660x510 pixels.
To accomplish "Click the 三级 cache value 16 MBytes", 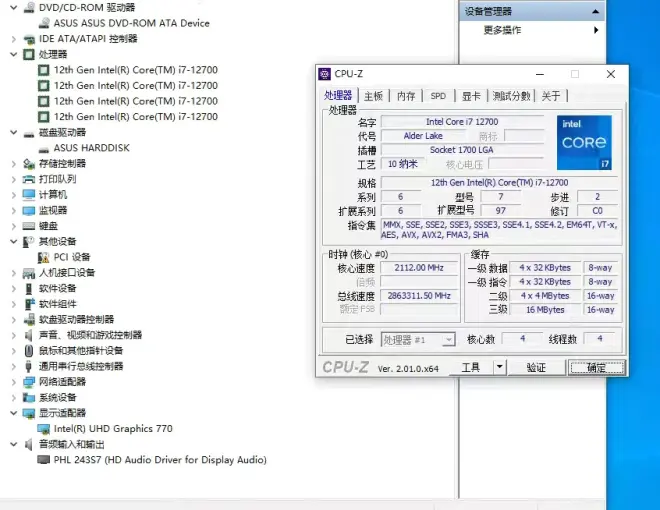I will tap(545, 310).
